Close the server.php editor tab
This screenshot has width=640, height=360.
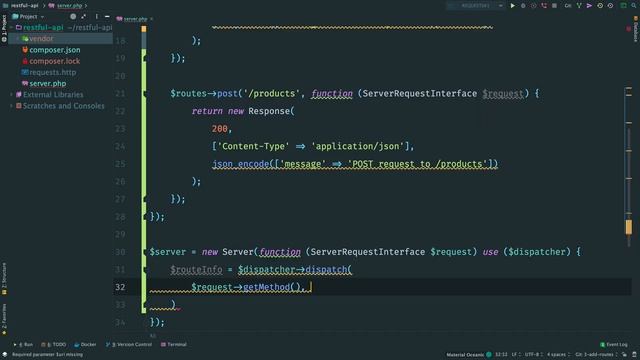pos(151,19)
